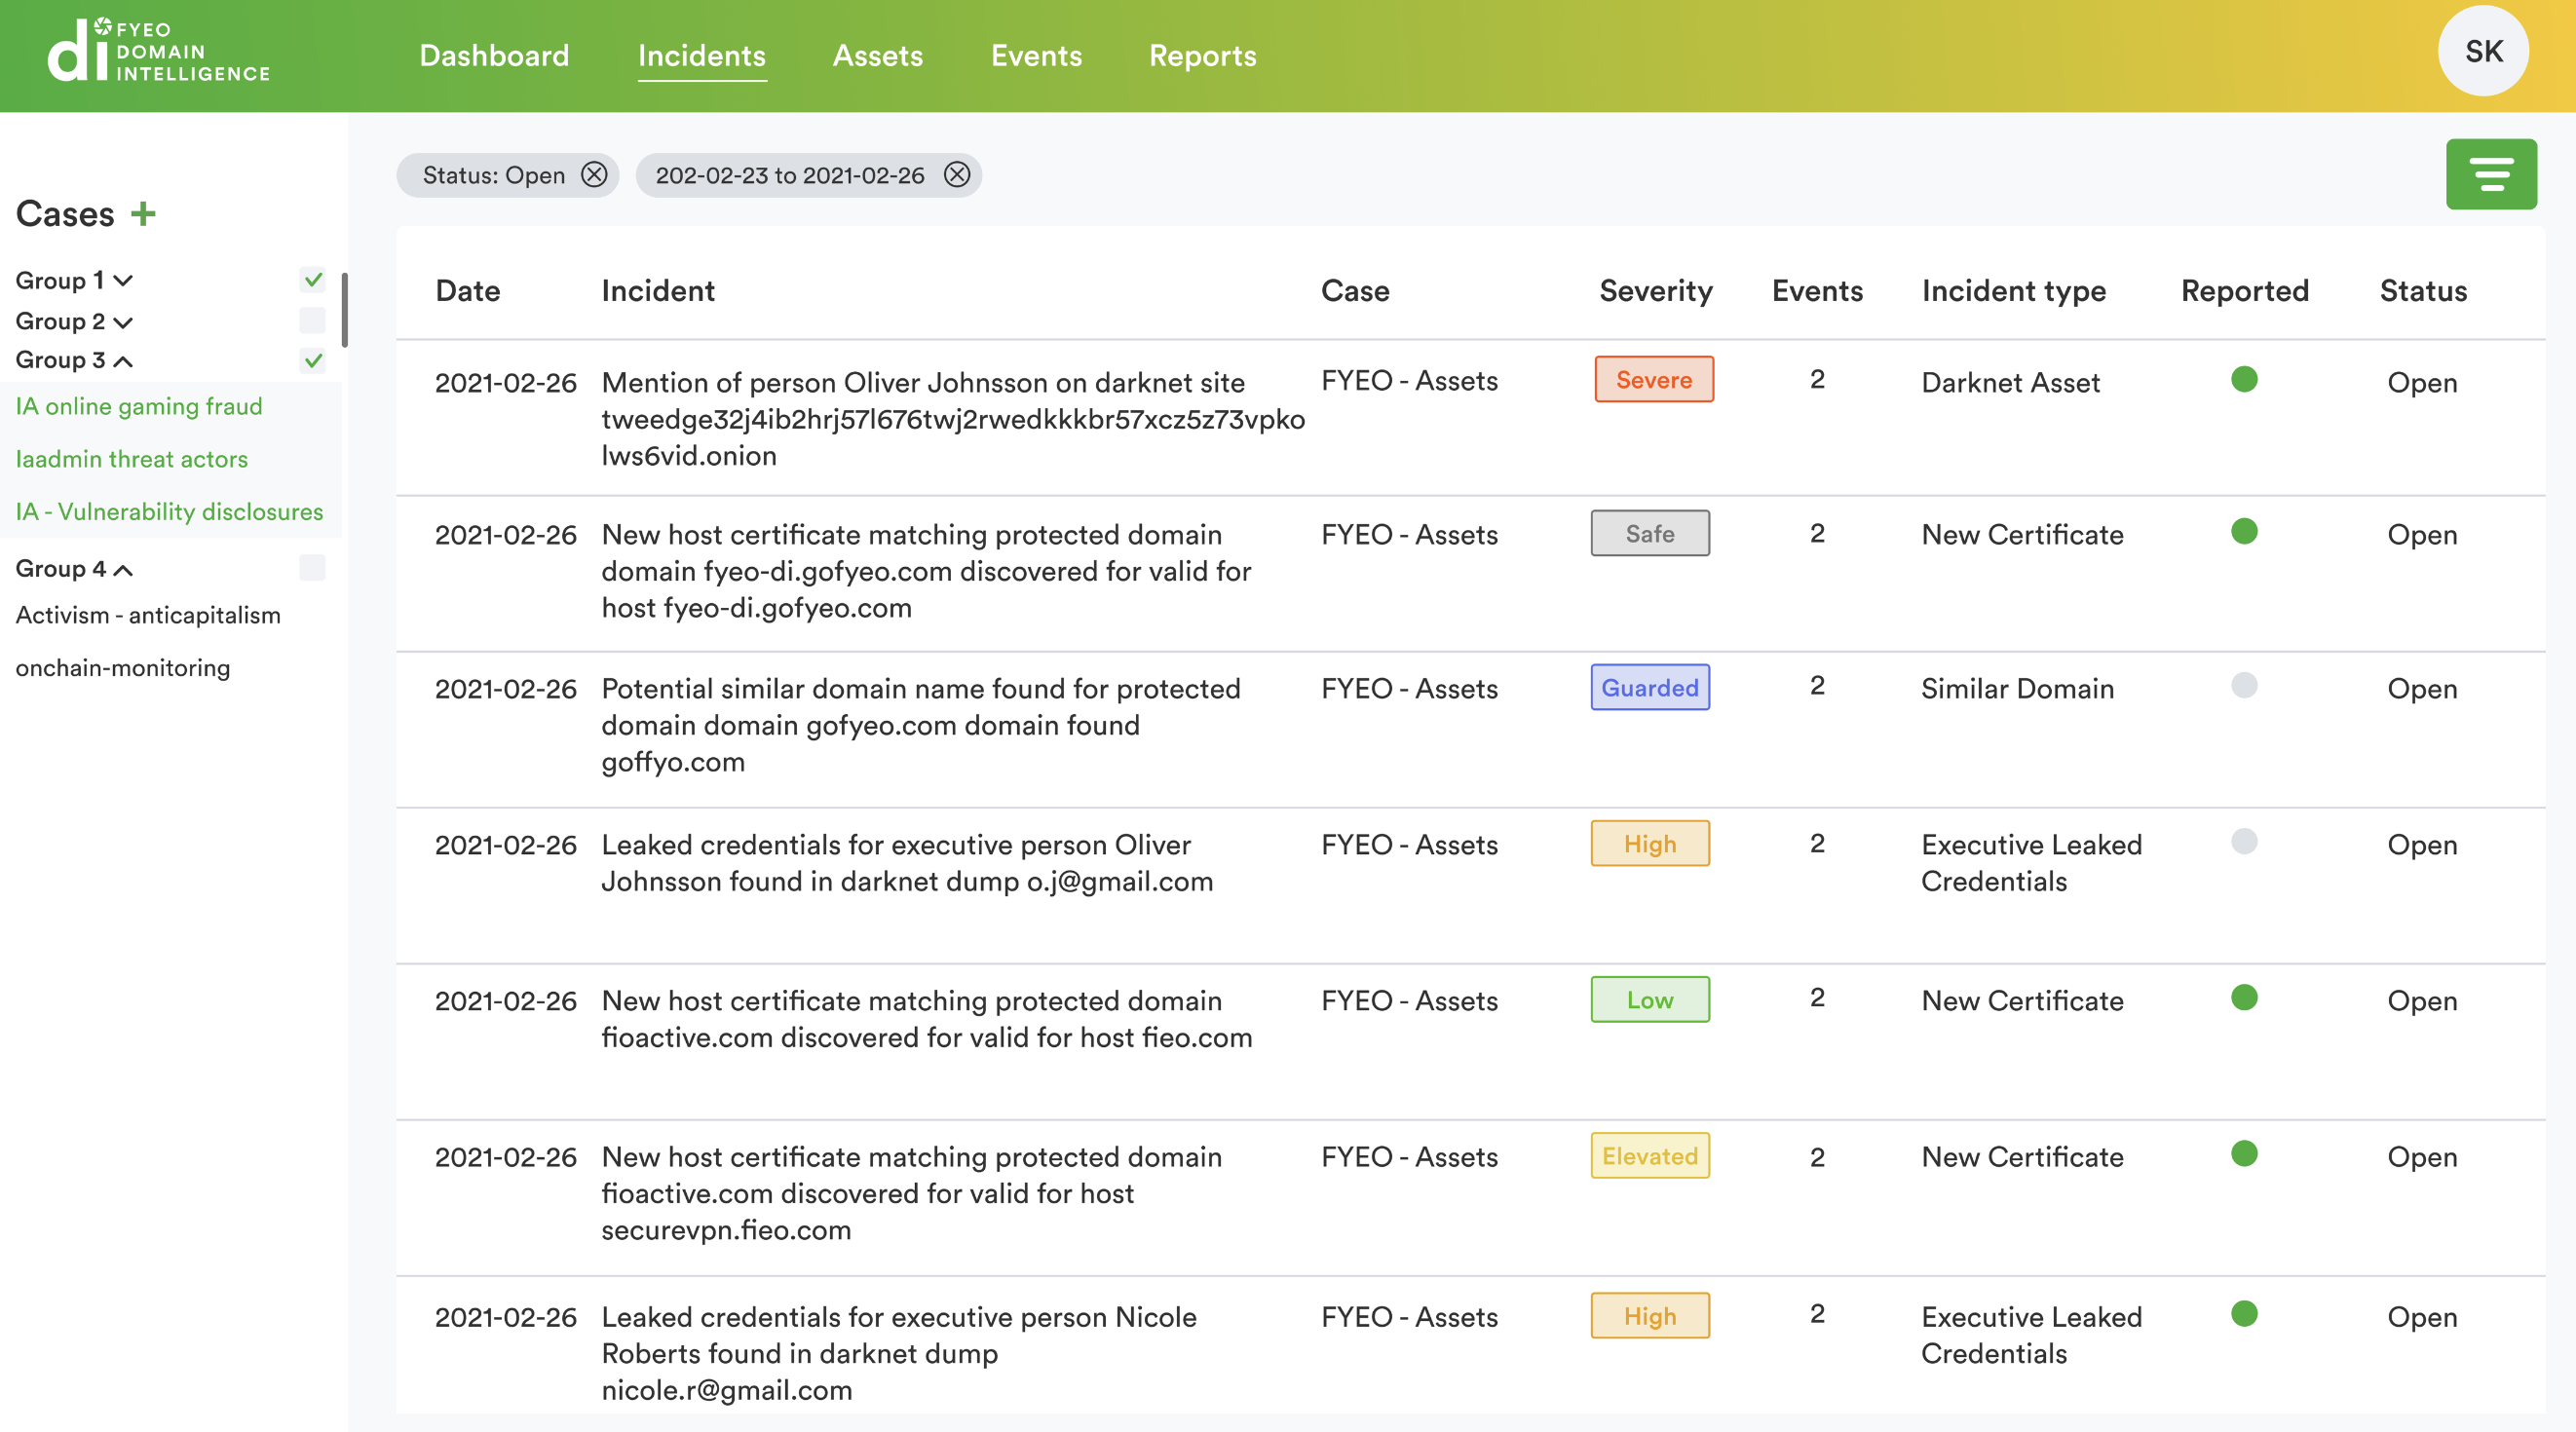The height and width of the screenshot is (1432, 2576).
Task: Expand Group 2 with its chevron
Action: [124, 322]
